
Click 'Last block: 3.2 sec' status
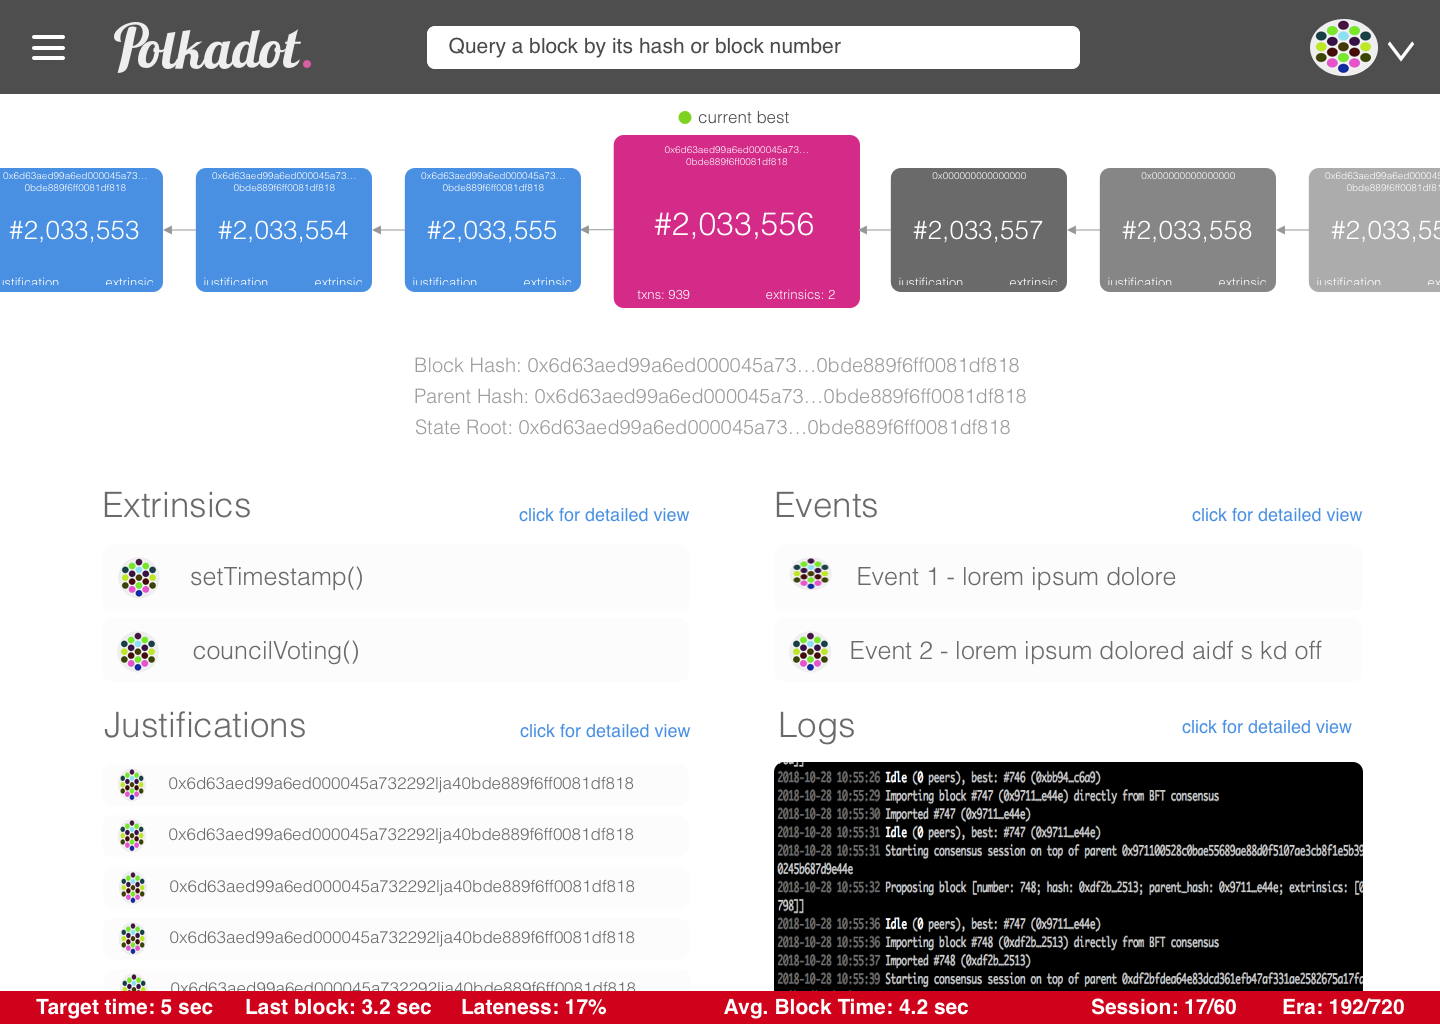point(338,1007)
